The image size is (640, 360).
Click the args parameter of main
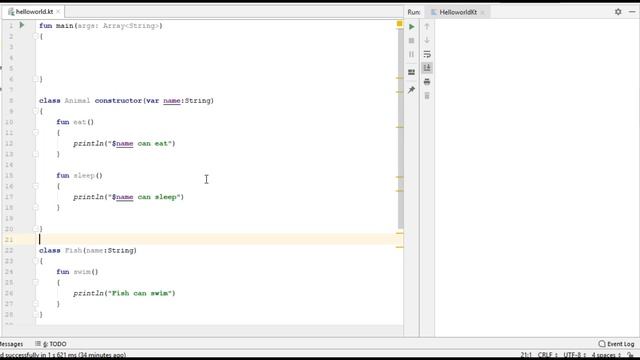click(x=86, y=26)
